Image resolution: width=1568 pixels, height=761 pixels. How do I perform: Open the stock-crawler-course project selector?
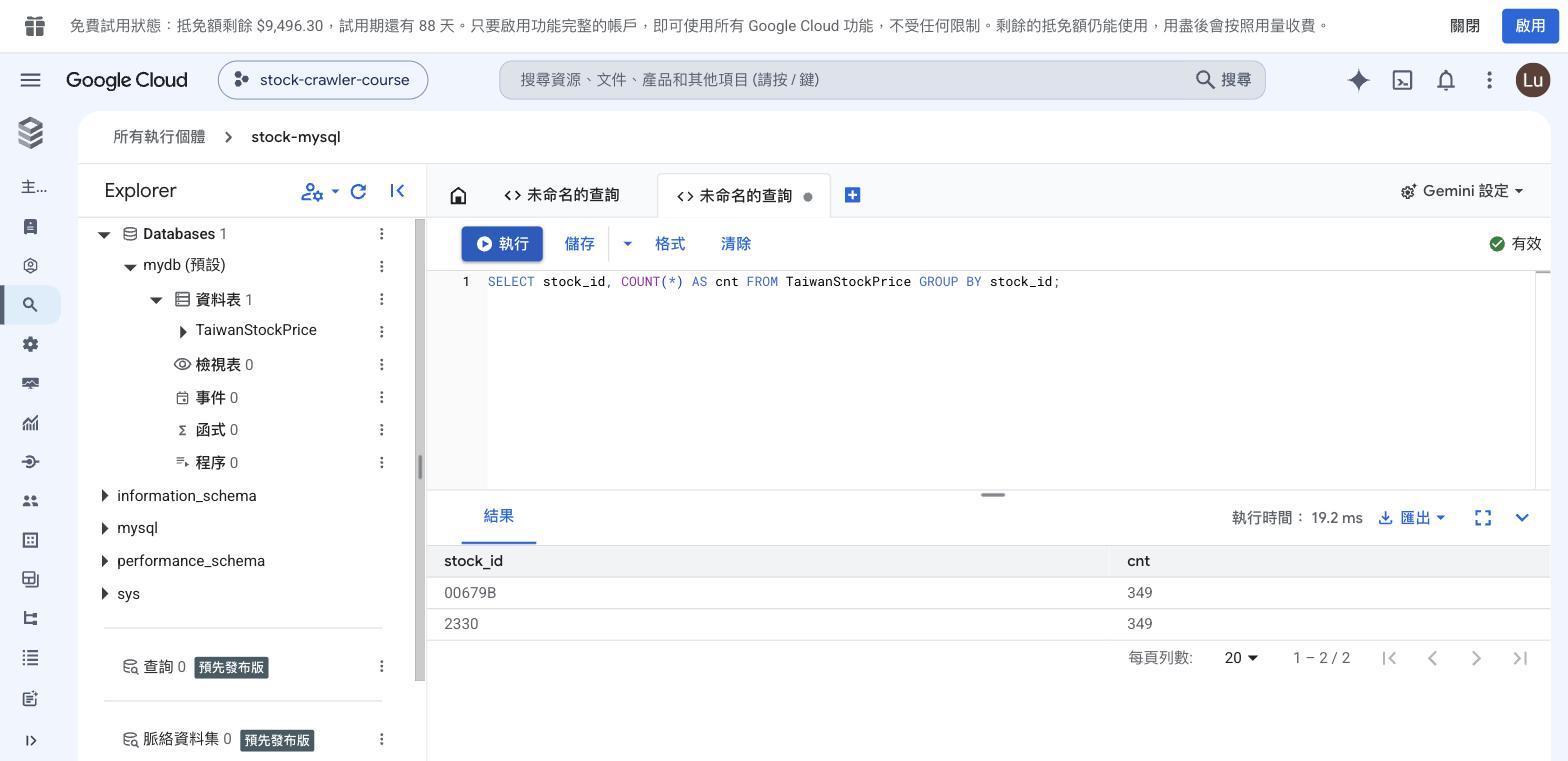(323, 80)
